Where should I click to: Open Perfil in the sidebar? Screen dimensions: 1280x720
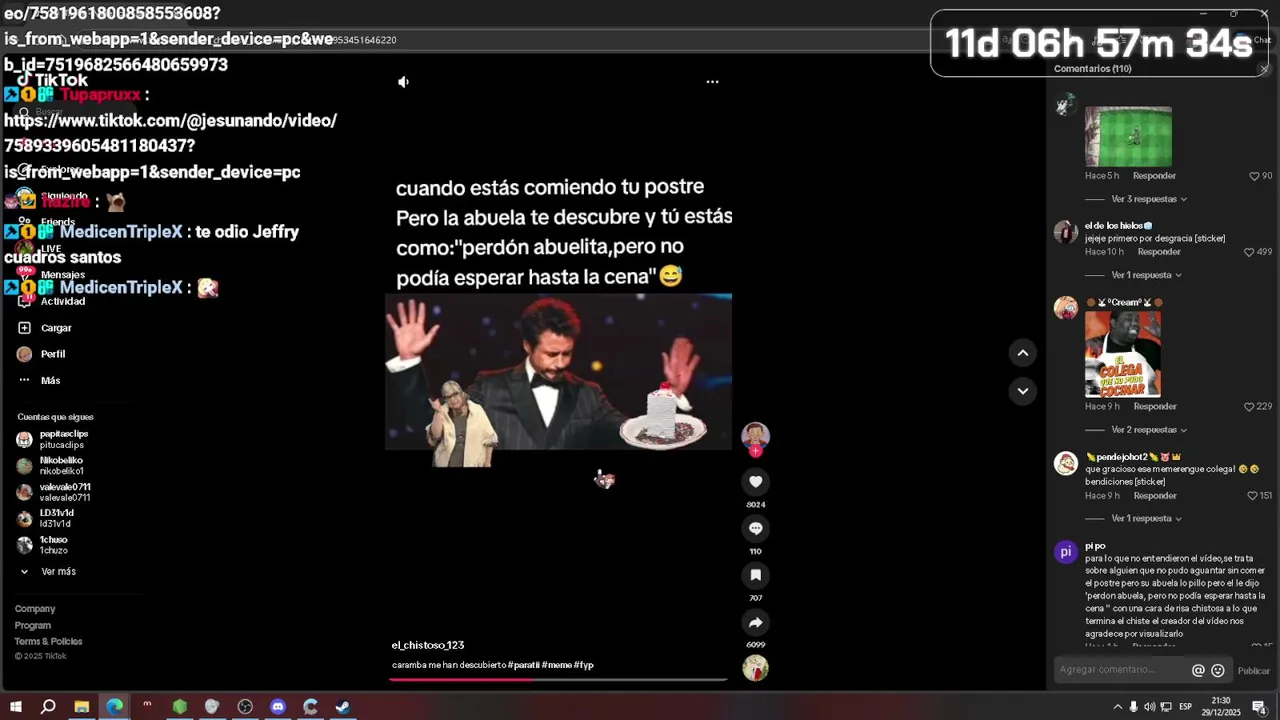point(42,354)
